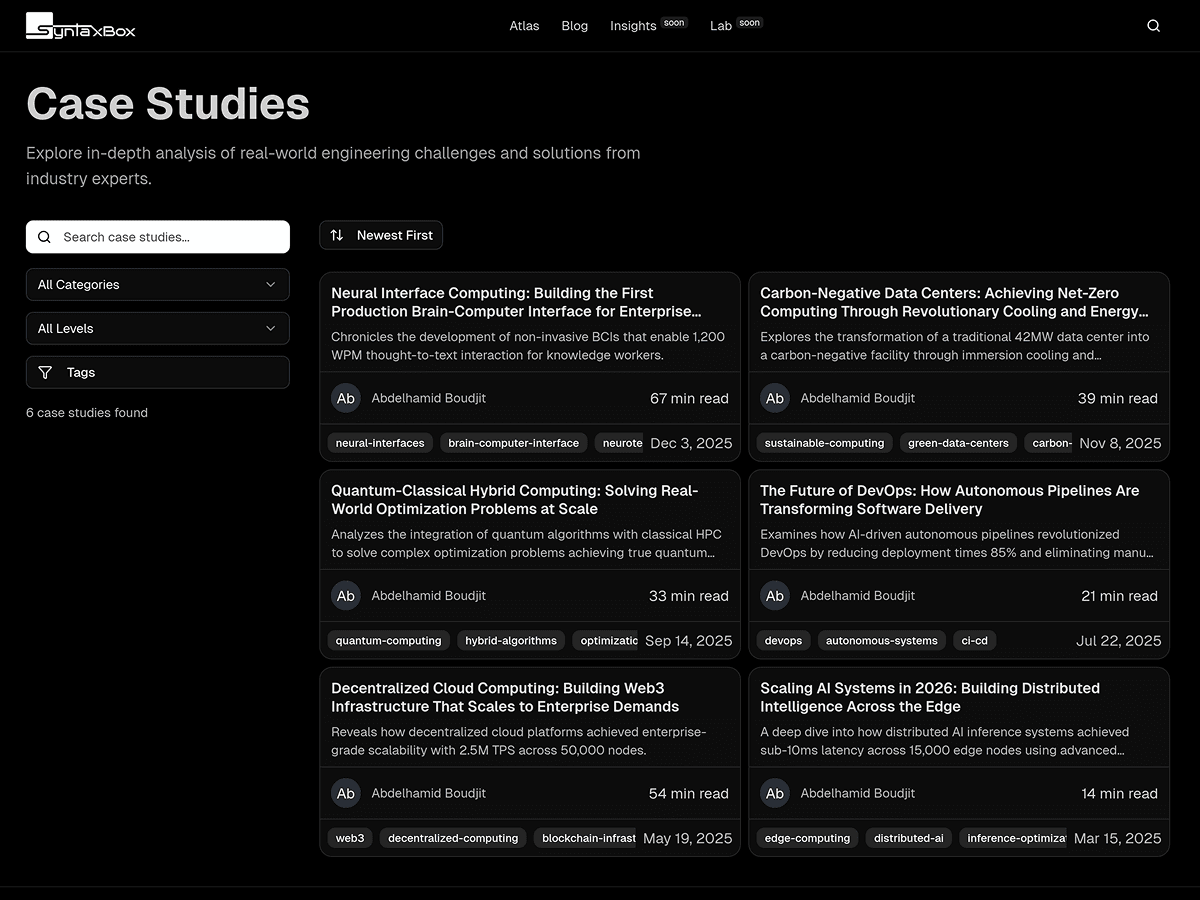
Task: Click author avatar on Scaling AI Systems card
Action: (x=774, y=793)
